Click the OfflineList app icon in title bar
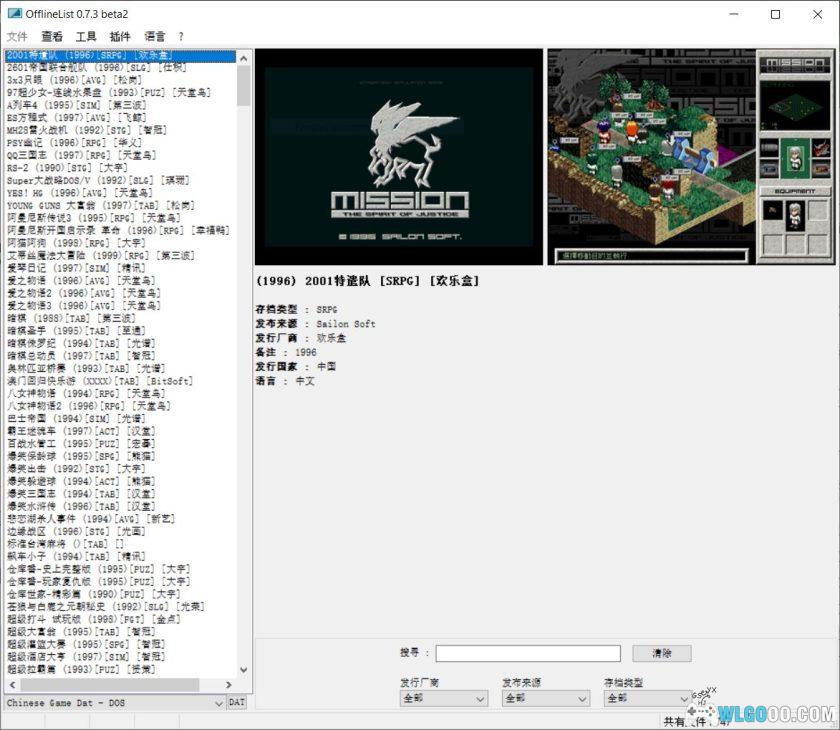This screenshot has height=730, width=840. coord(14,14)
